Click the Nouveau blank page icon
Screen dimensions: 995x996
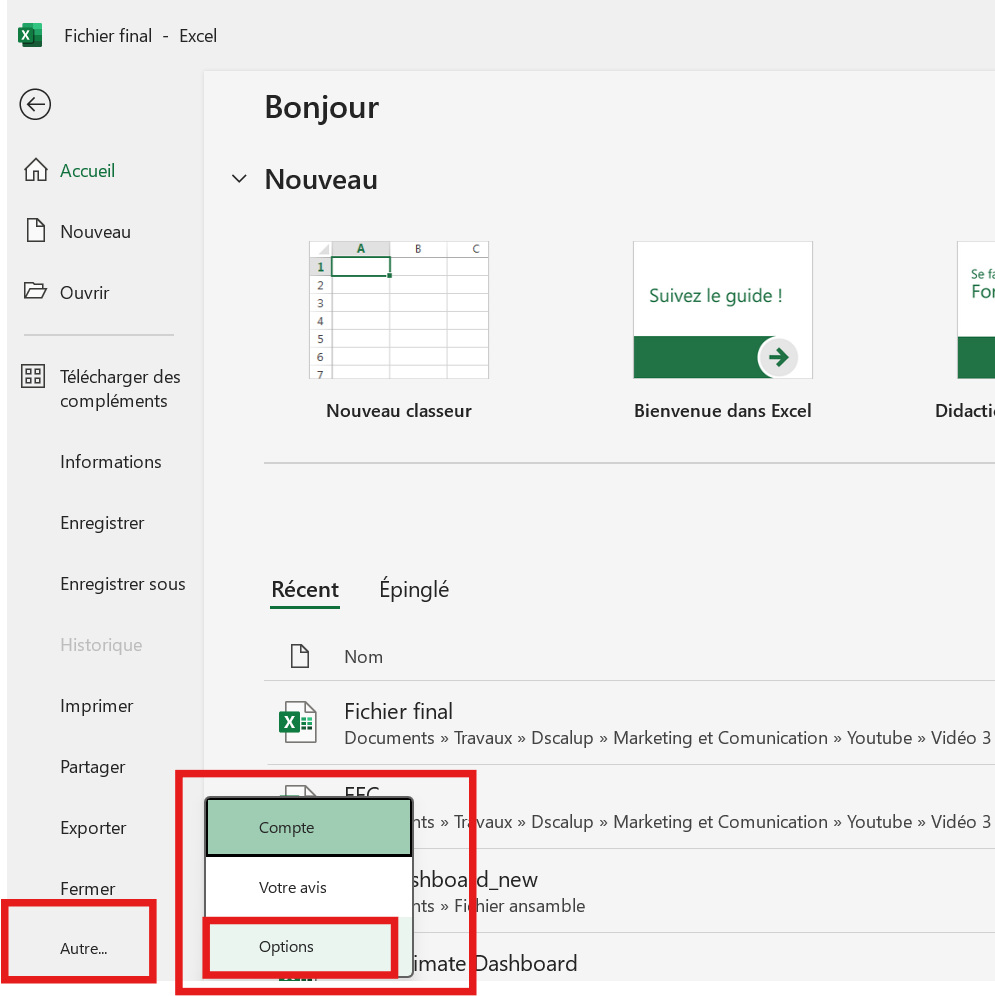point(36,230)
